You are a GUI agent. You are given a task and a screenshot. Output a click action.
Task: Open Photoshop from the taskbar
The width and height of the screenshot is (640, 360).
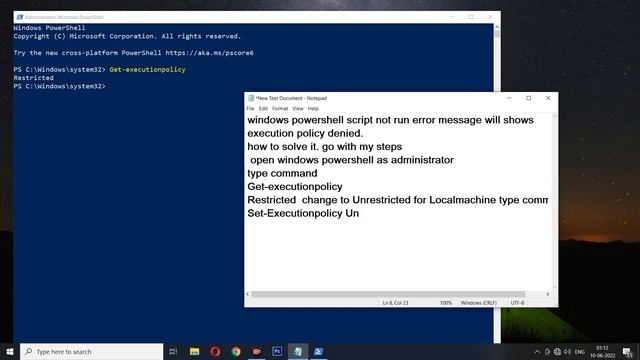click(277, 351)
